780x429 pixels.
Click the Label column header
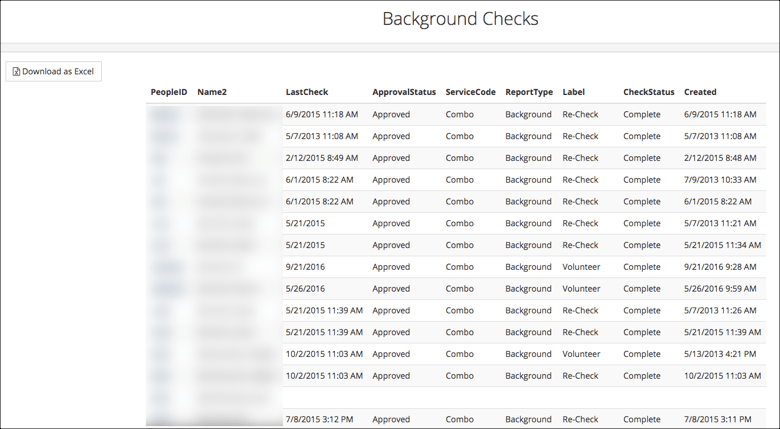574,92
